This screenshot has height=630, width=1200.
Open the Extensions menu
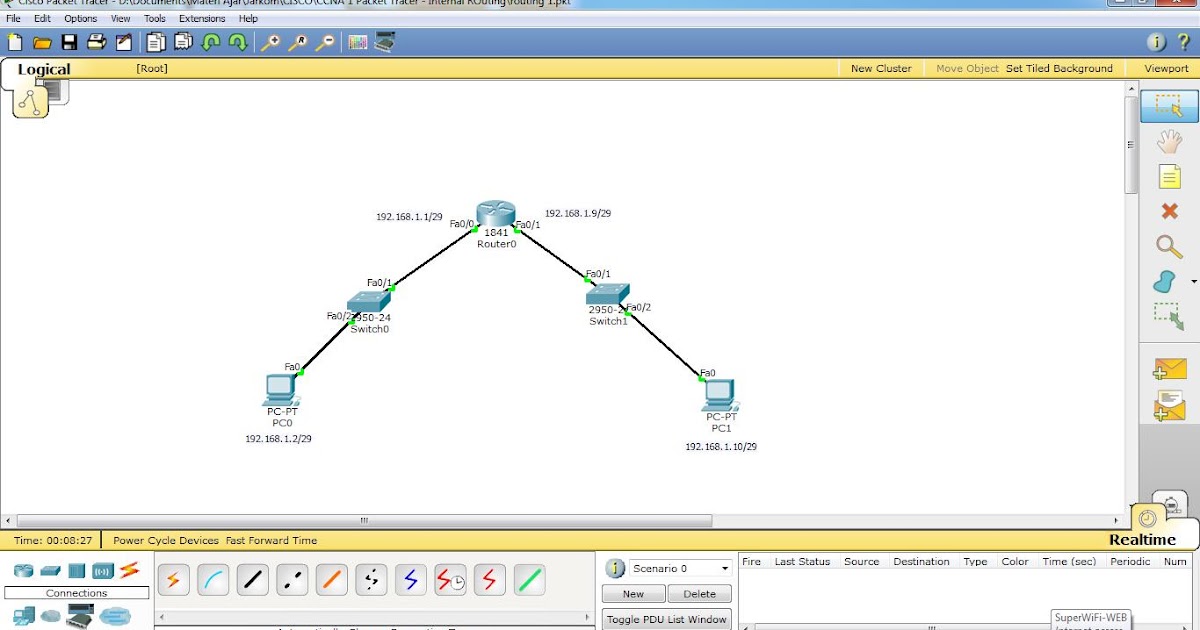(202, 18)
